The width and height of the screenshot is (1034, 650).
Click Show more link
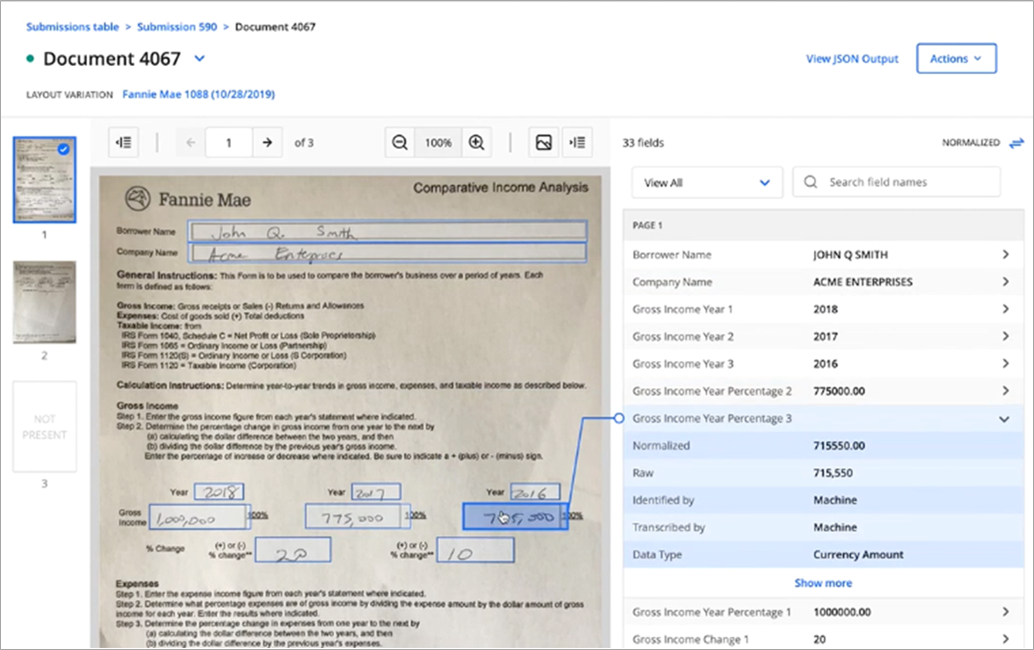823,583
